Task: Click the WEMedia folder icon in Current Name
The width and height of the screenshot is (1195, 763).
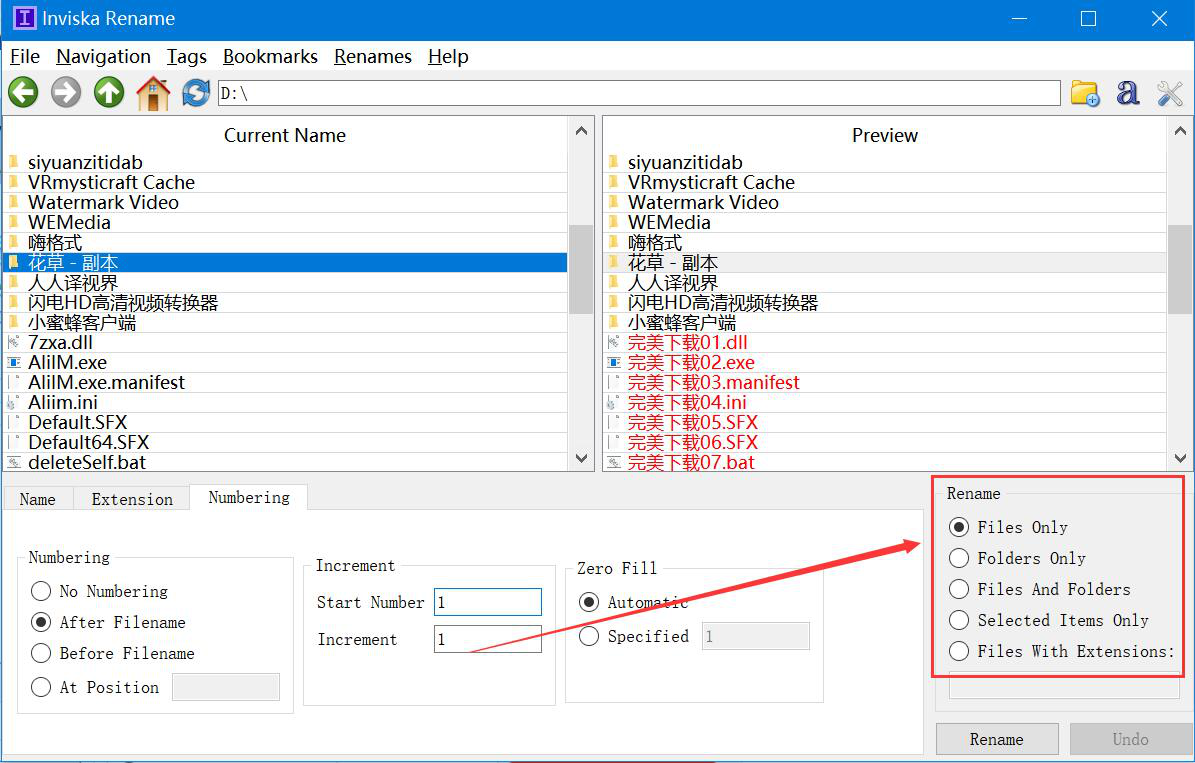Action: tap(14, 222)
